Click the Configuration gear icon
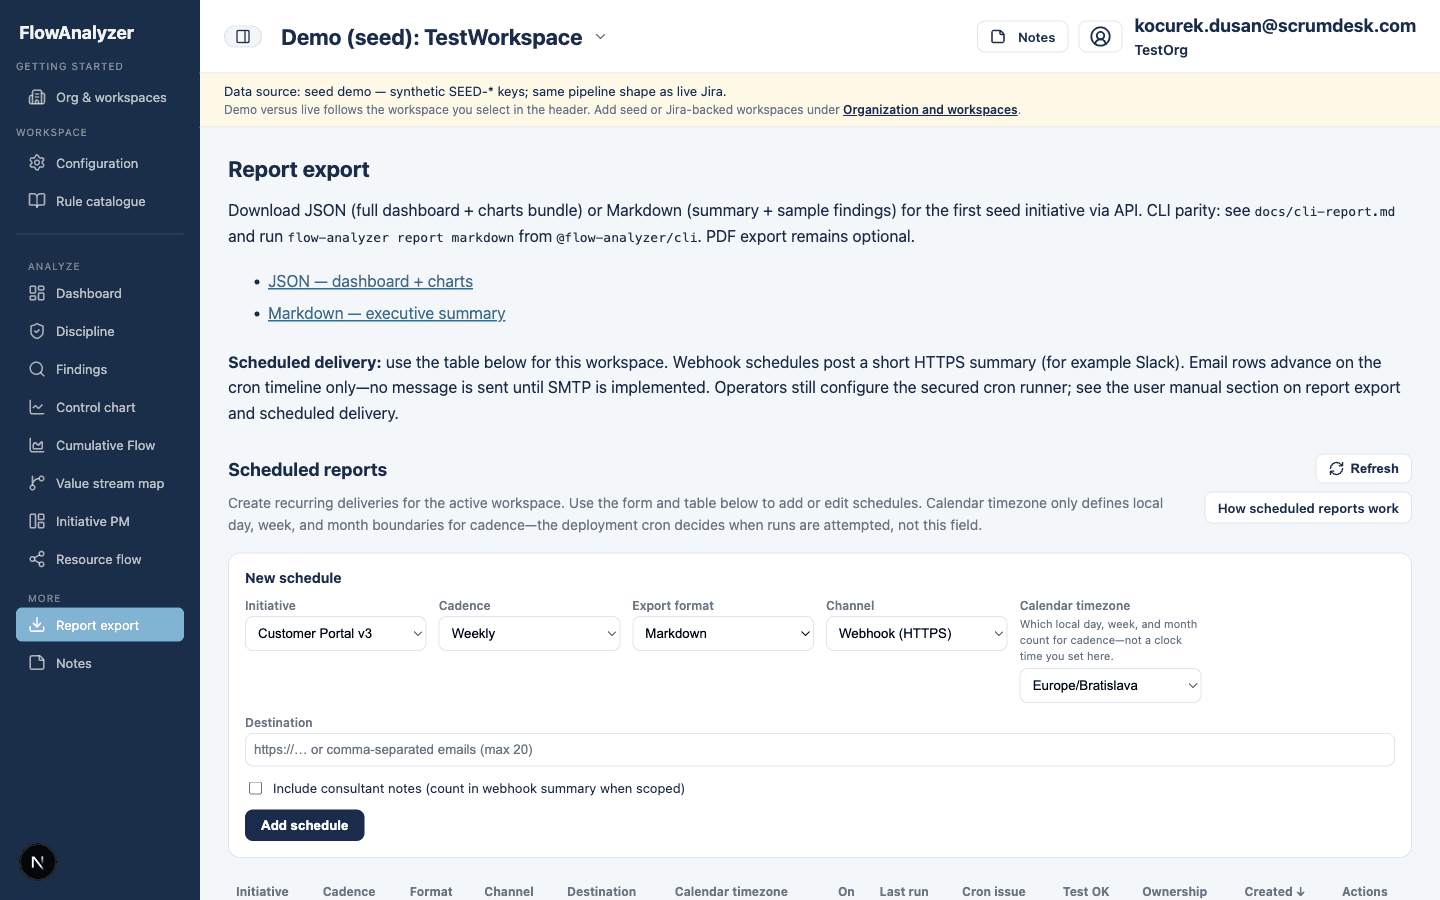The height and width of the screenshot is (900, 1440). (x=37, y=163)
